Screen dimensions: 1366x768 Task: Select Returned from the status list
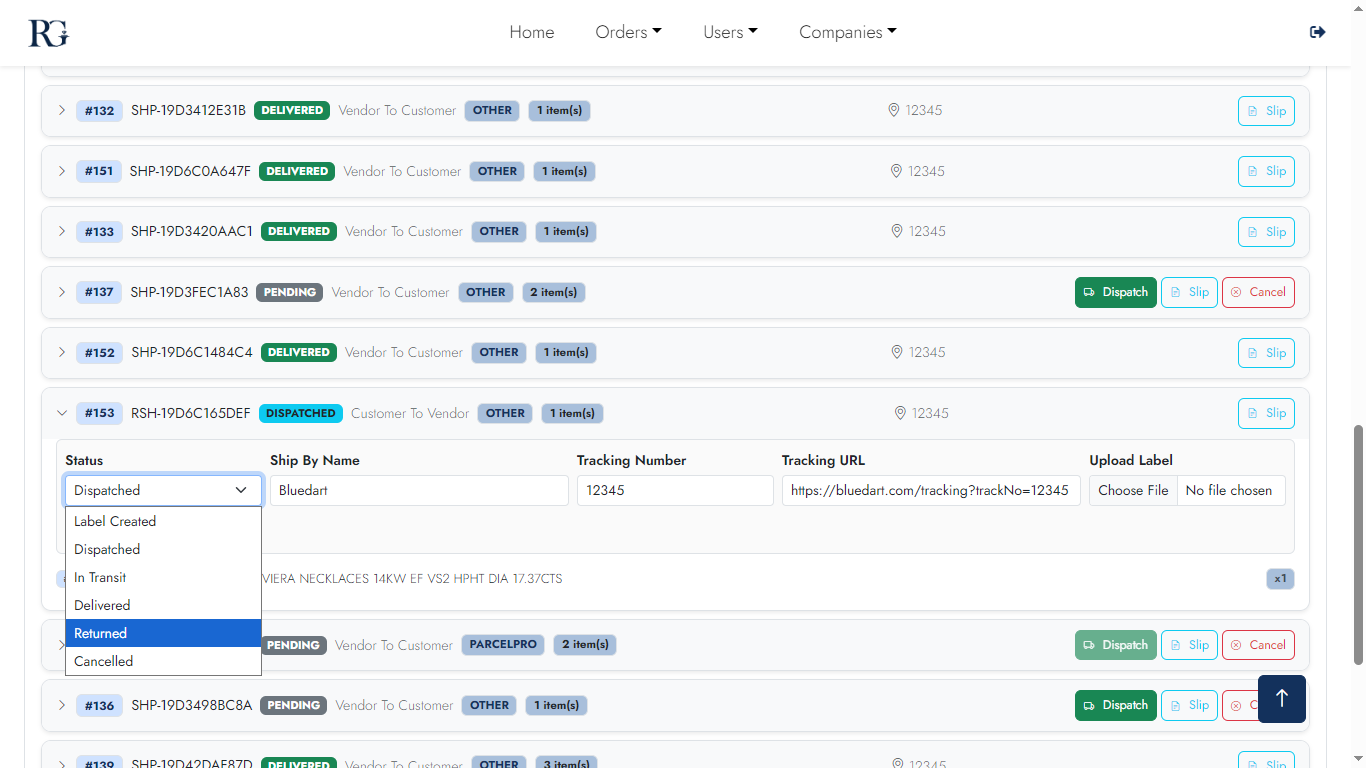(x=163, y=633)
